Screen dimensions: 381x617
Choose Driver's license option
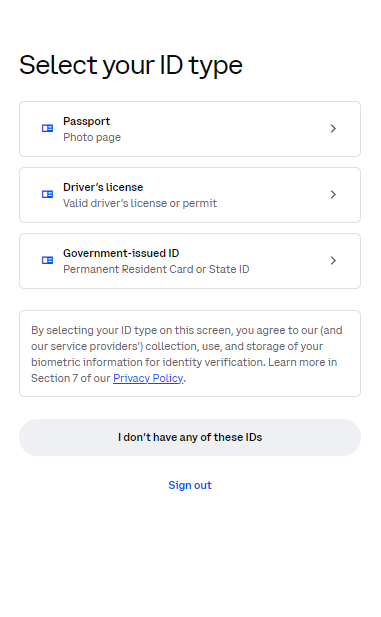tap(190, 195)
